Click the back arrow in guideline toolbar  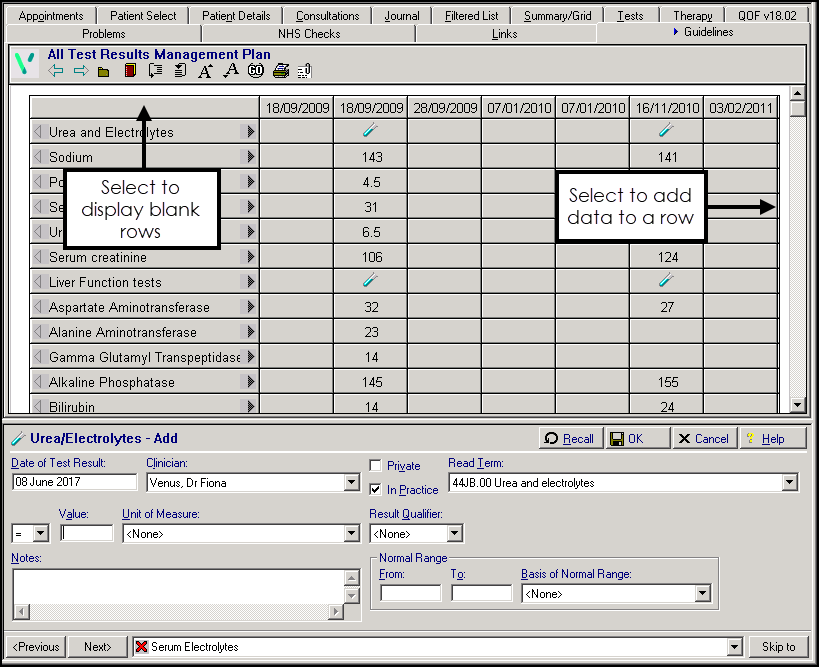pos(56,71)
